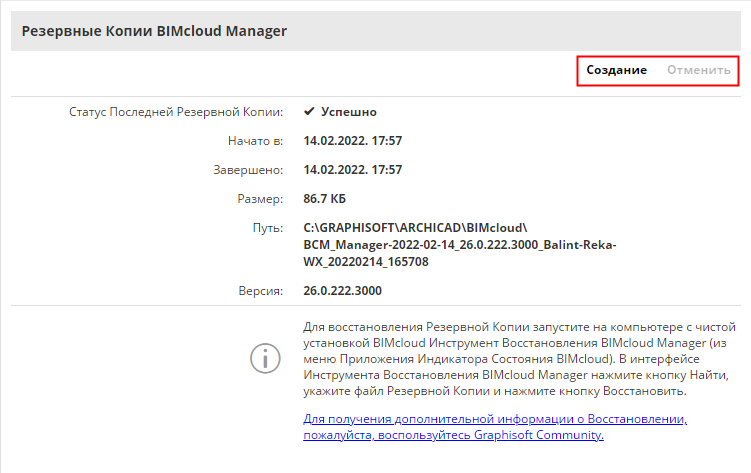Click the restore instructions paragraph starting Для восстановления
Screen dimensions: 751x473
click(519, 359)
